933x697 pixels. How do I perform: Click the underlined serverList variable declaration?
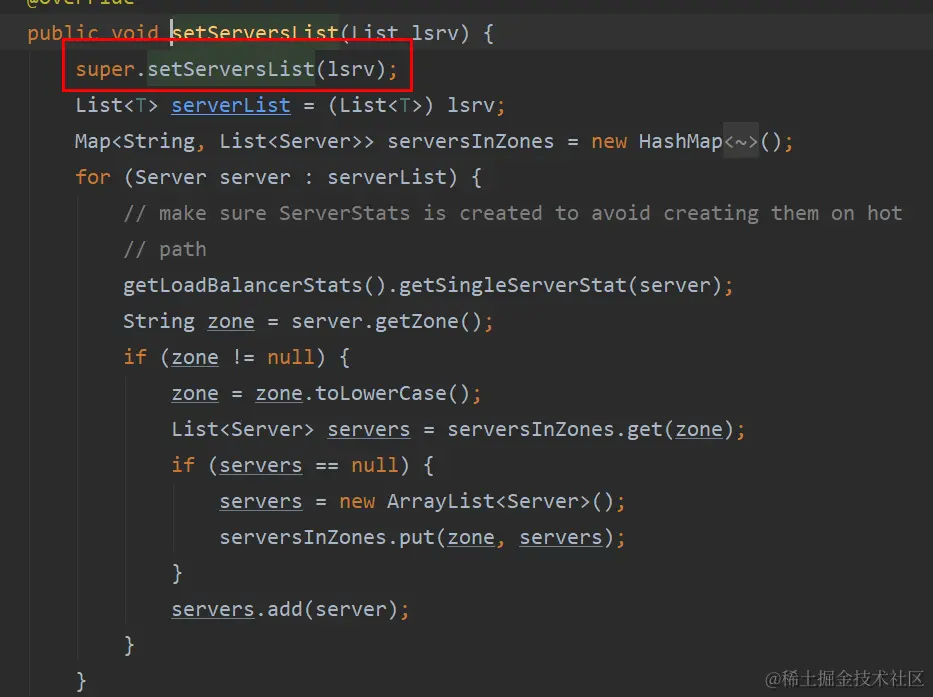coord(231,105)
